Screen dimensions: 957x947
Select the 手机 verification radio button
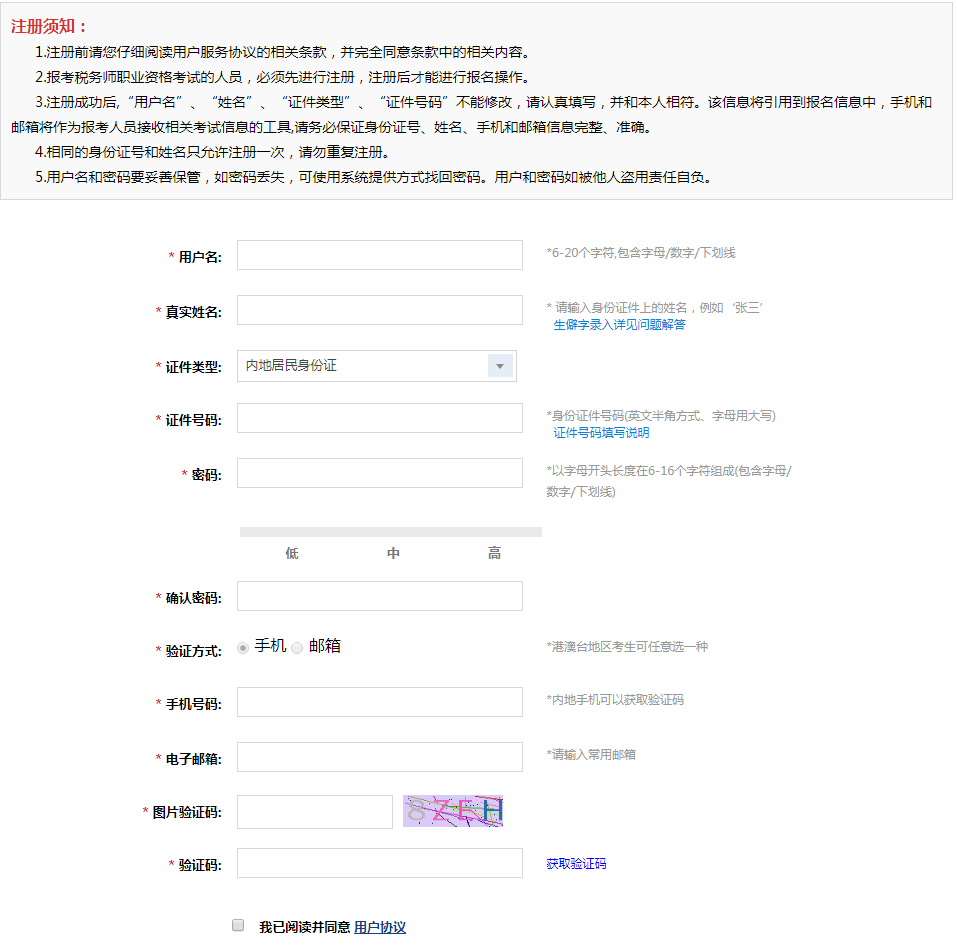(x=241, y=647)
